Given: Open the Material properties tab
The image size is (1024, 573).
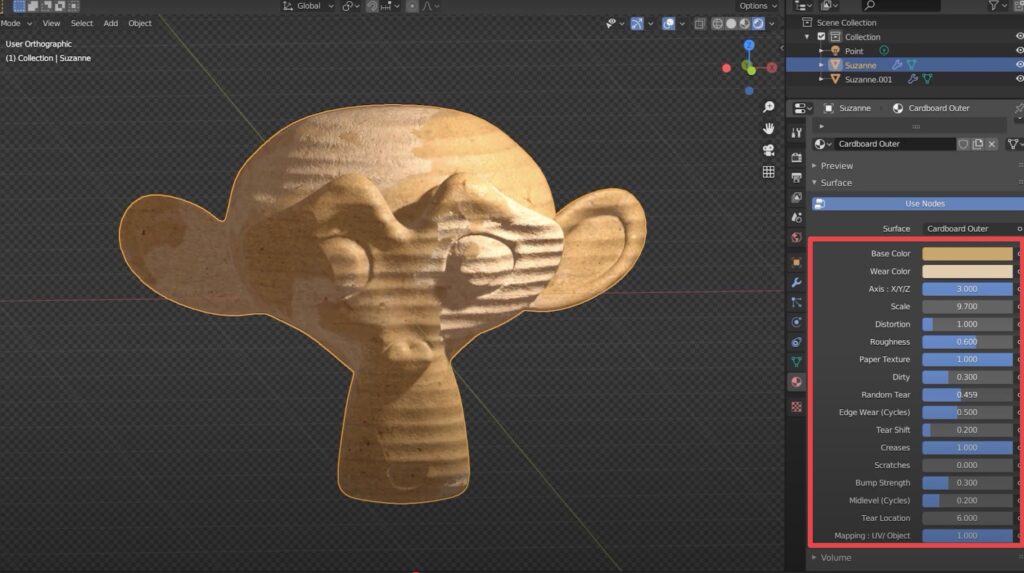Looking at the screenshot, I should [797, 382].
